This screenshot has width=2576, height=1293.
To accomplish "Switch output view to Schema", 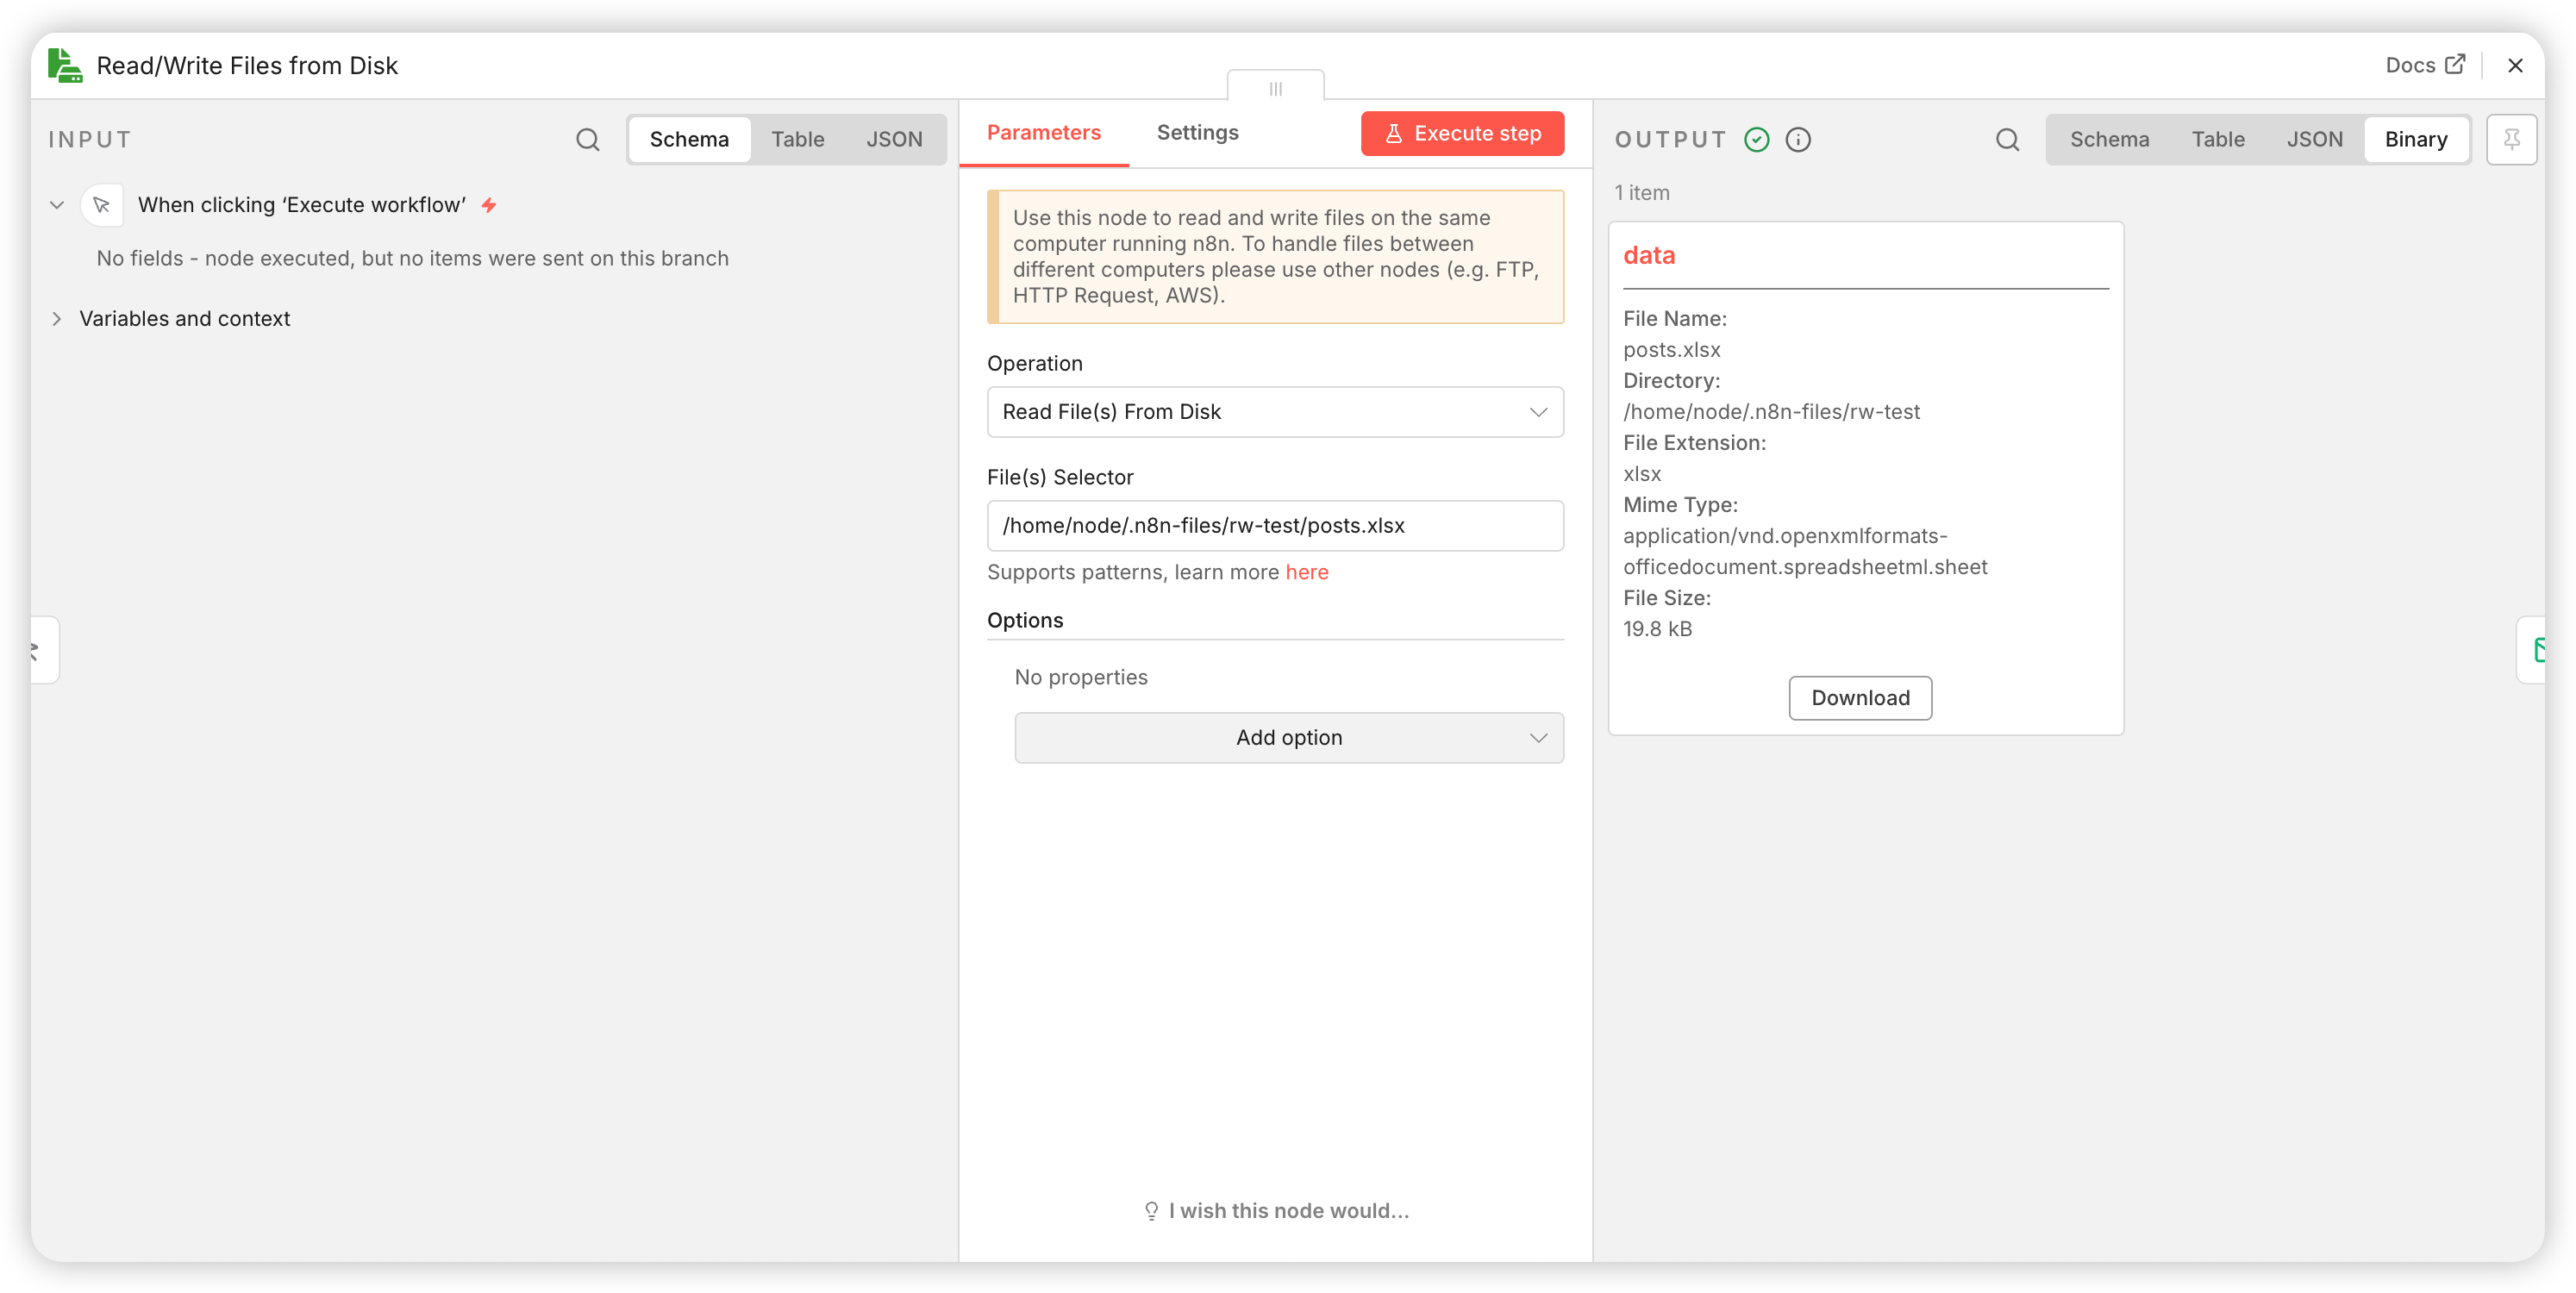I will click(2109, 139).
